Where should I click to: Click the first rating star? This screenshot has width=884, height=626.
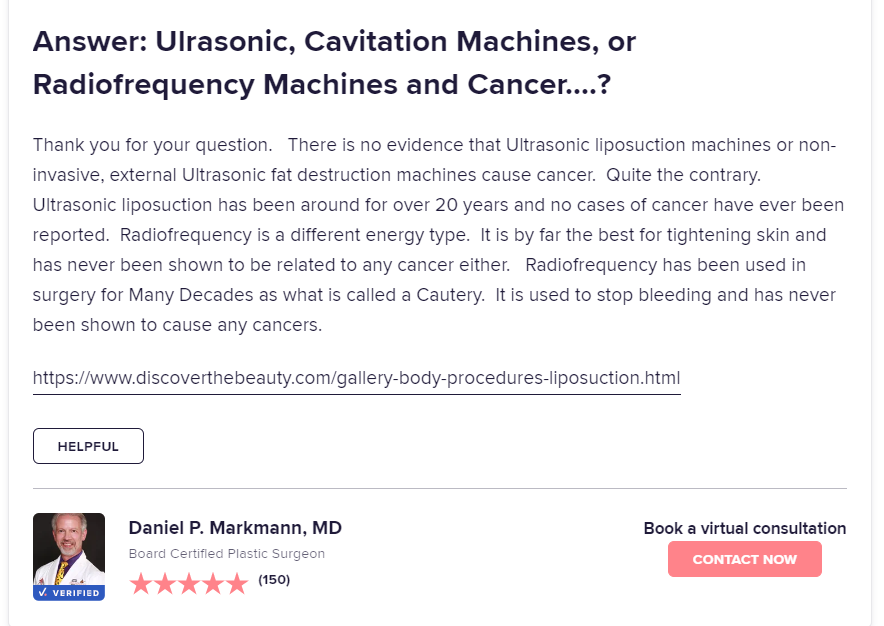[141, 584]
